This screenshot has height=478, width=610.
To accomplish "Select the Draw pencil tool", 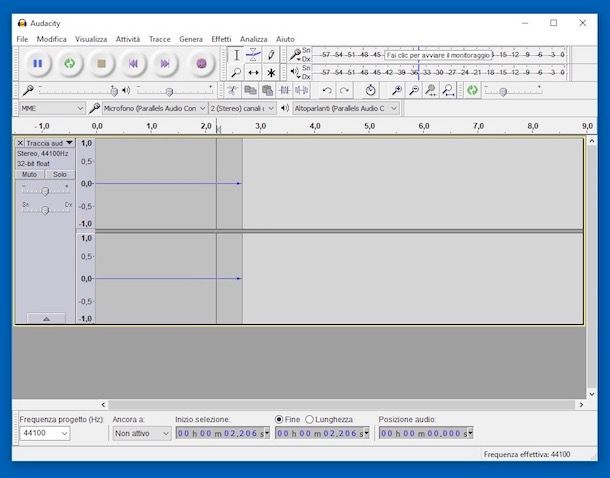I will tap(271, 55).
